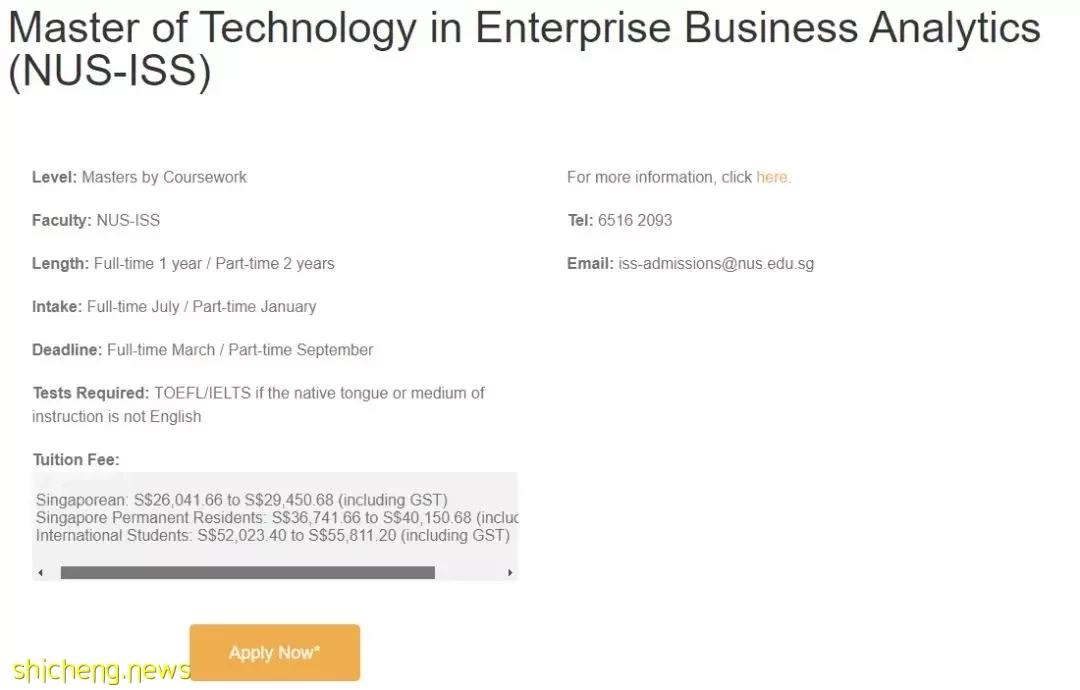The image size is (1080, 690).
Task: Click the Tuition Fee label
Action: (x=76, y=460)
